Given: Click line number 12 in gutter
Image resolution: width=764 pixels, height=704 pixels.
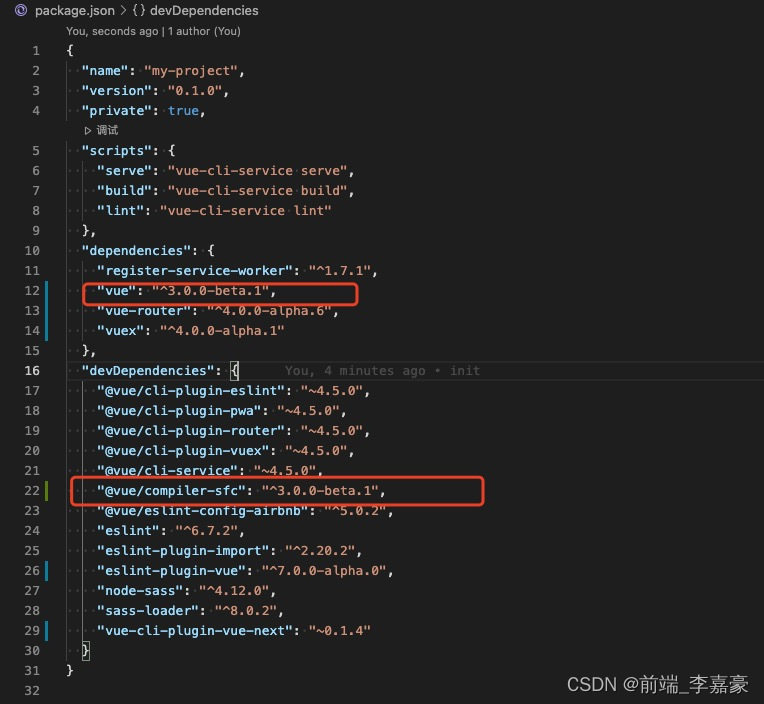Looking at the screenshot, I should pyautogui.click(x=32, y=291).
